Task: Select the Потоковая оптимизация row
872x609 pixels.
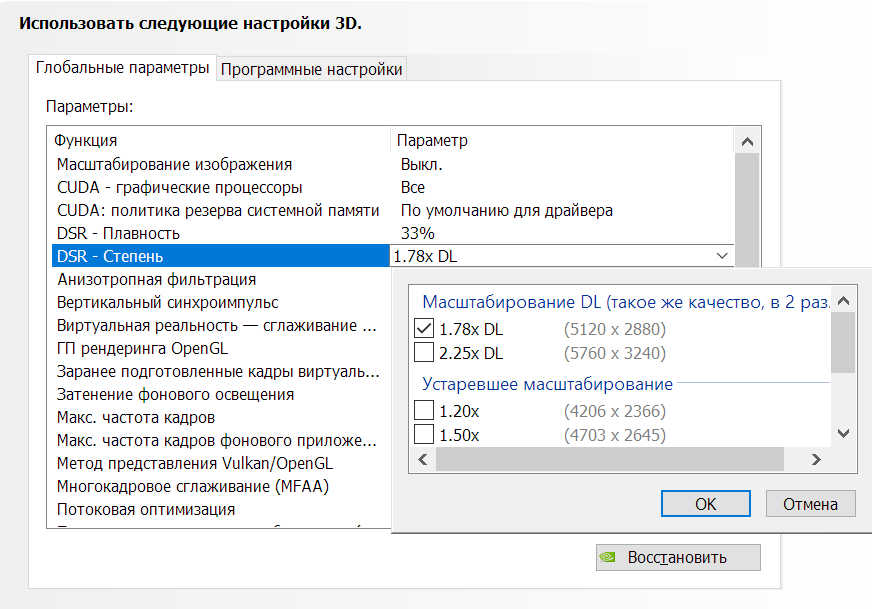Action: tap(221, 509)
